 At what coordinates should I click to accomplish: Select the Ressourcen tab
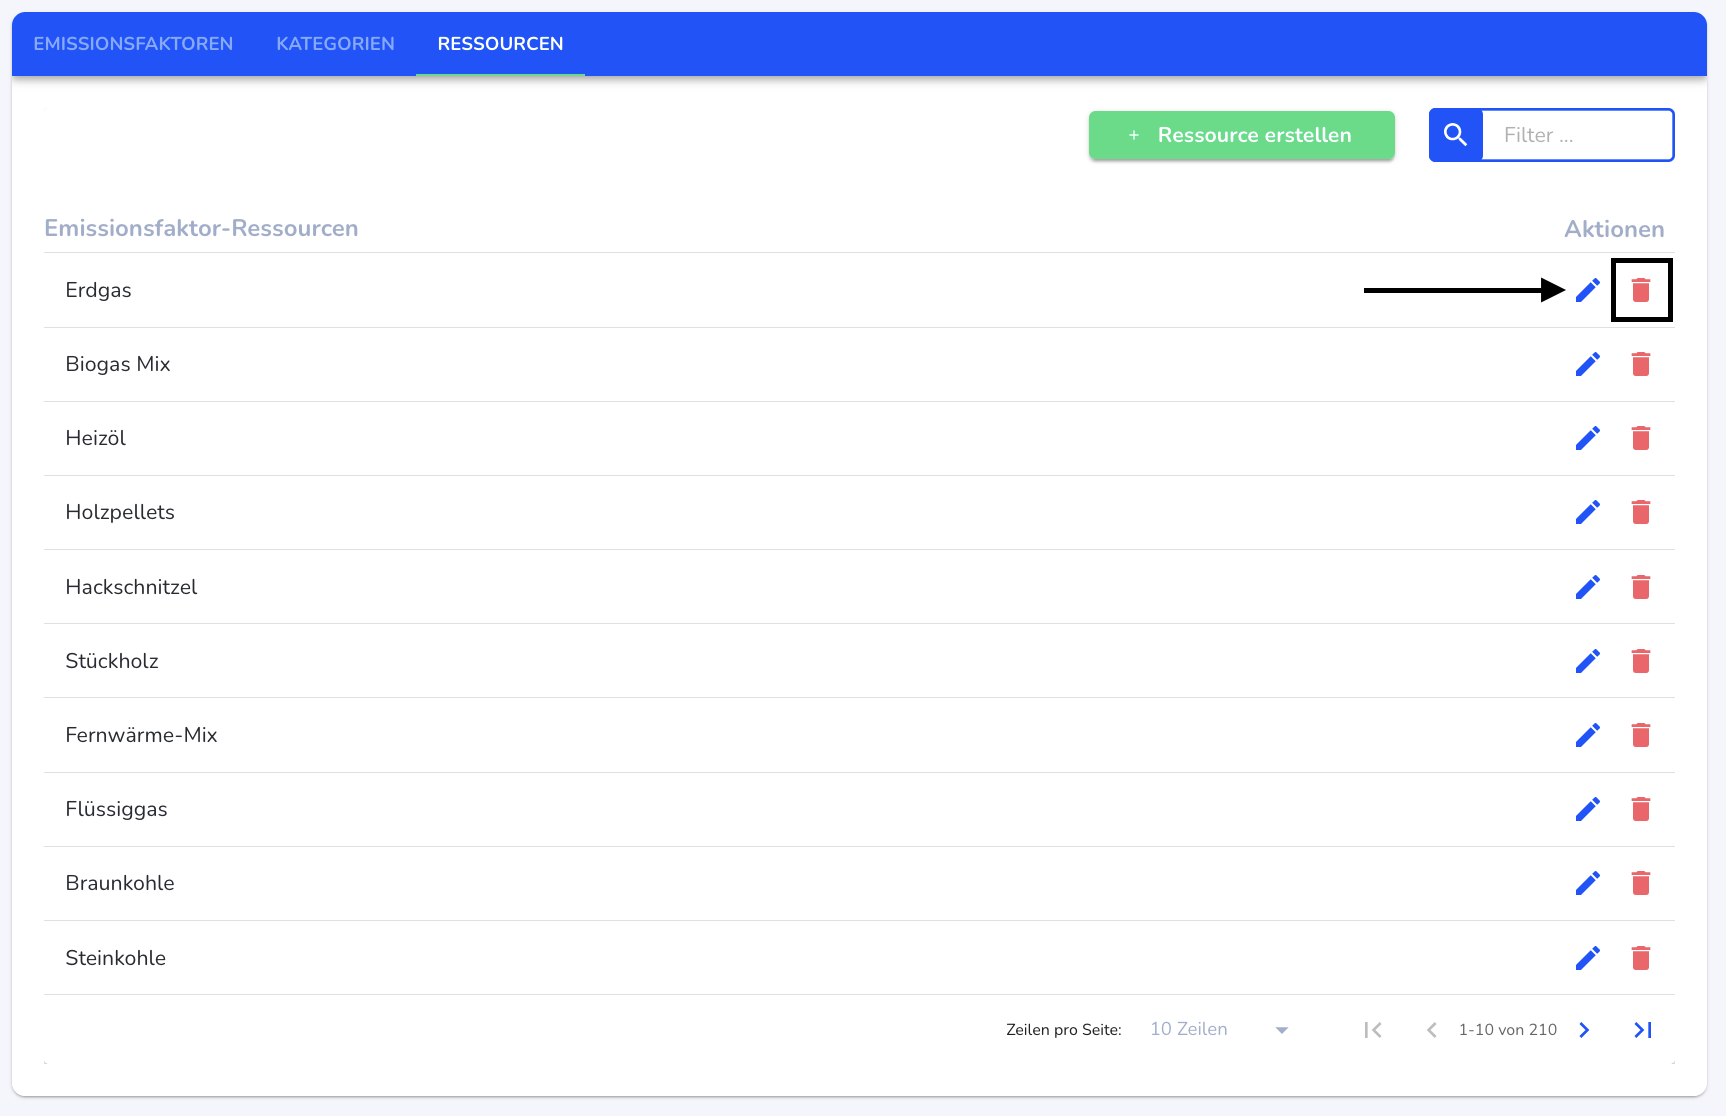click(500, 44)
